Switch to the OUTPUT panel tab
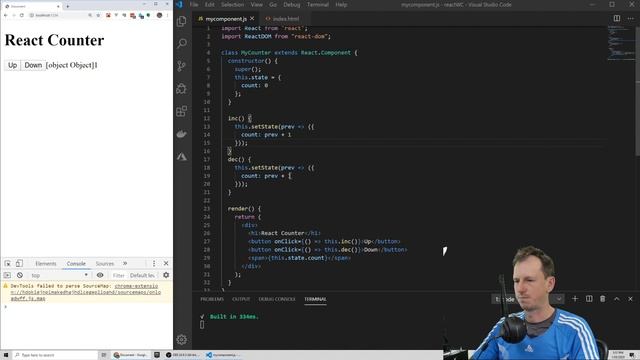640x360 pixels. (241, 299)
